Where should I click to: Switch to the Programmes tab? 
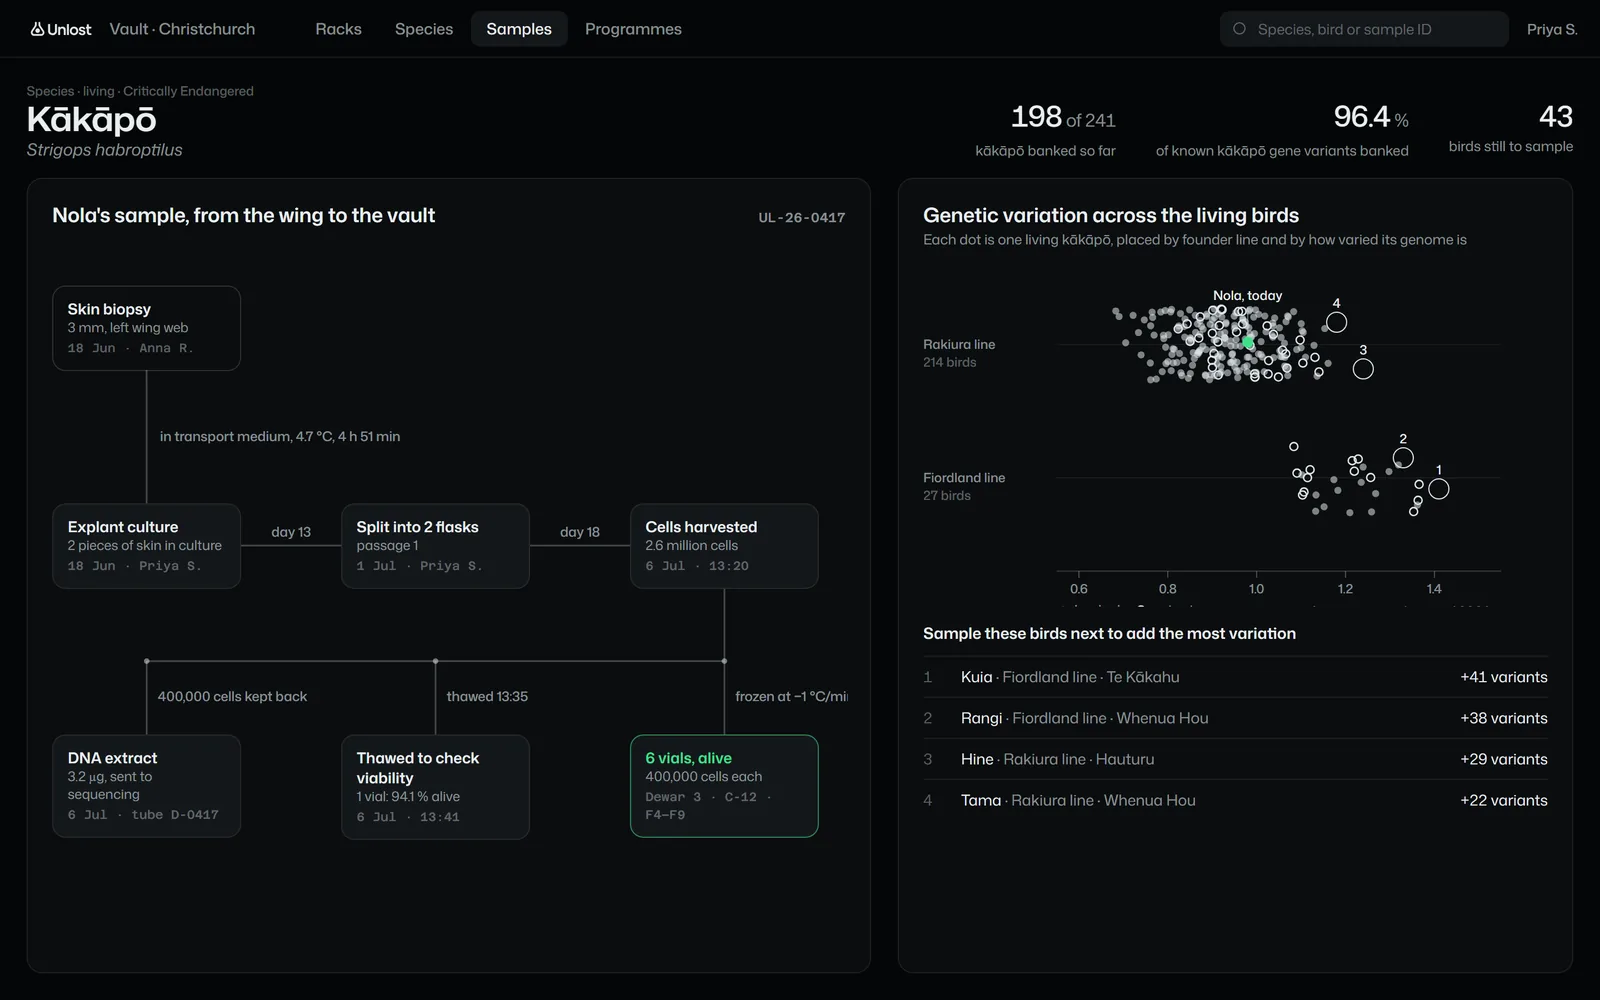point(633,29)
